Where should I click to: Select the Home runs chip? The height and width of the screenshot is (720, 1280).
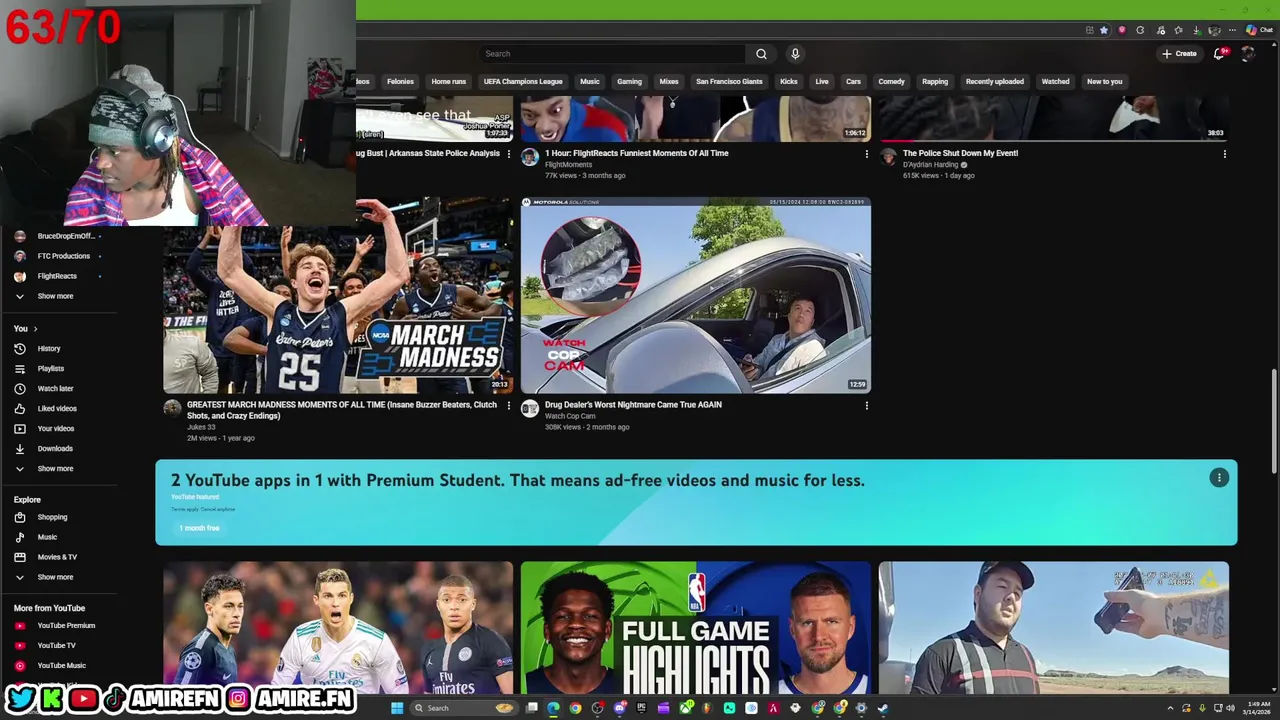click(448, 81)
